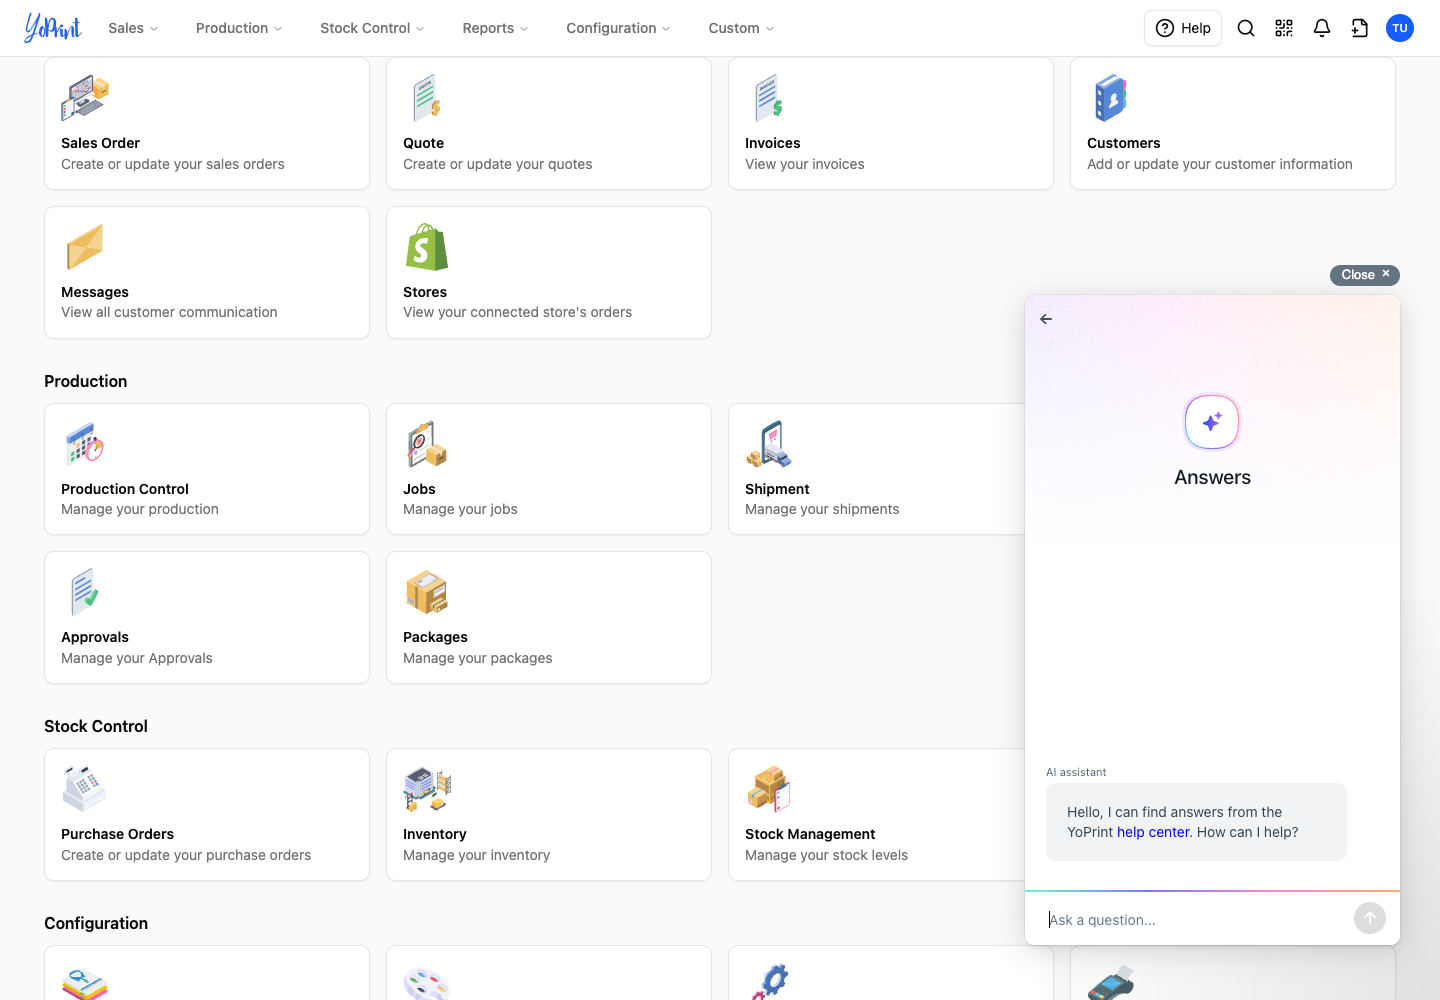Expand the Production dropdown menu
1440x1000 pixels.
[239, 28]
